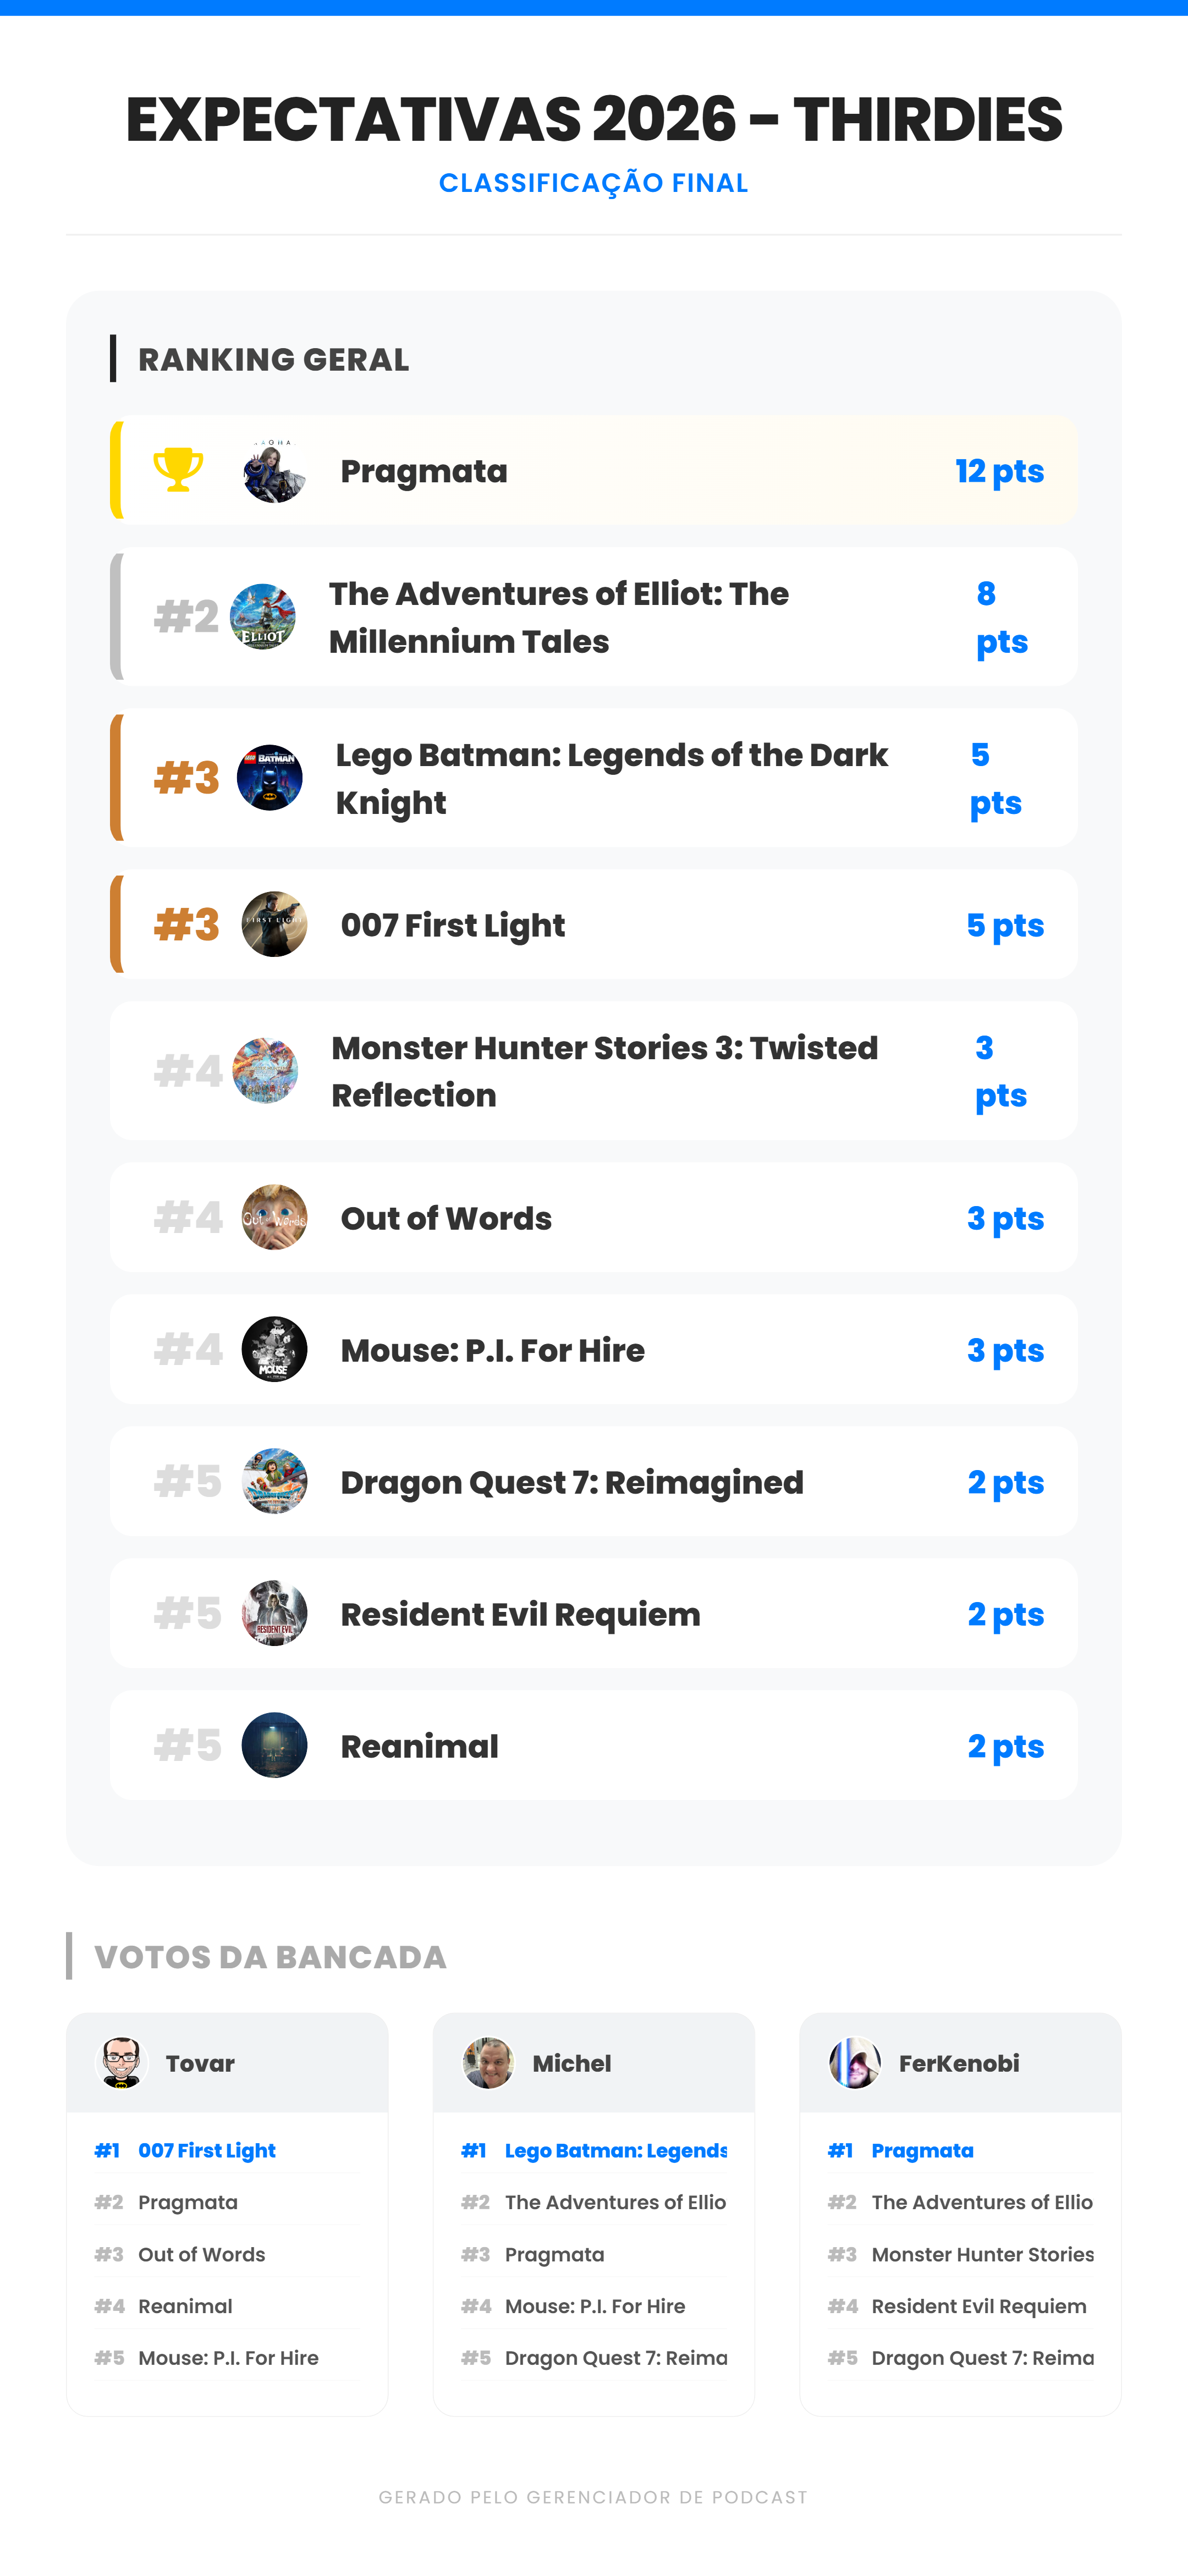The width and height of the screenshot is (1188, 2576).
Task: Click the Pragmata 12 pts score
Action: [999, 471]
